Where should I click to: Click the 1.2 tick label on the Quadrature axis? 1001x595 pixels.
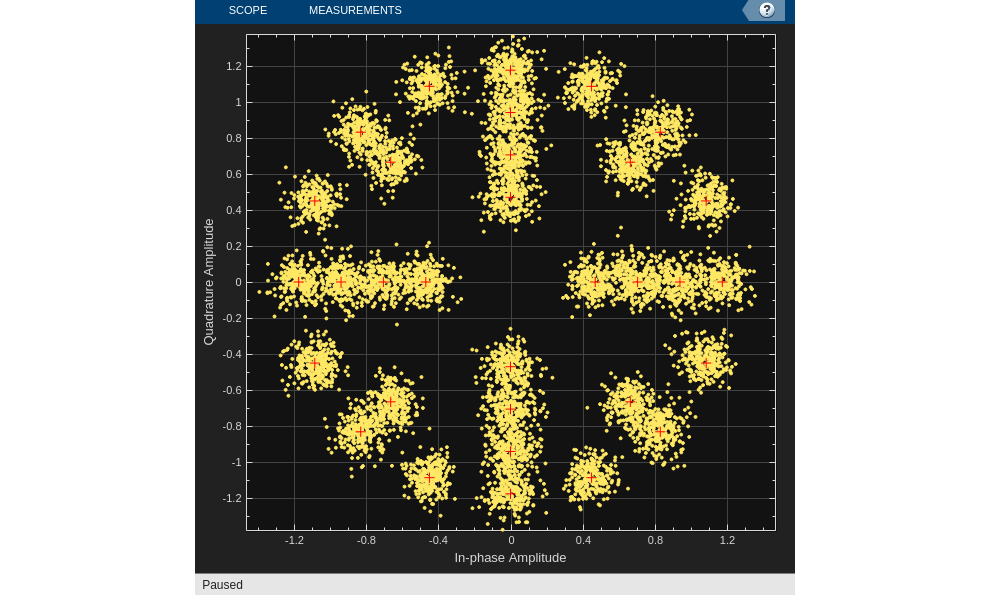[x=233, y=66]
